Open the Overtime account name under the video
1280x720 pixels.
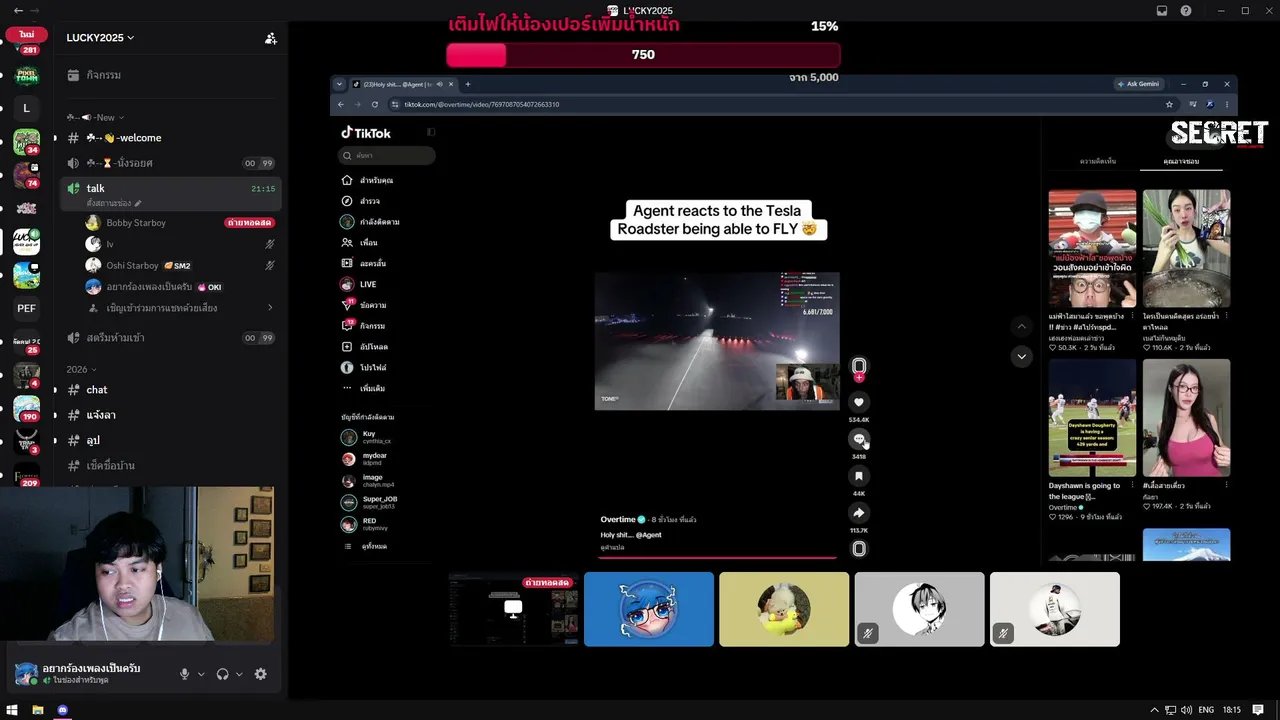618,520
